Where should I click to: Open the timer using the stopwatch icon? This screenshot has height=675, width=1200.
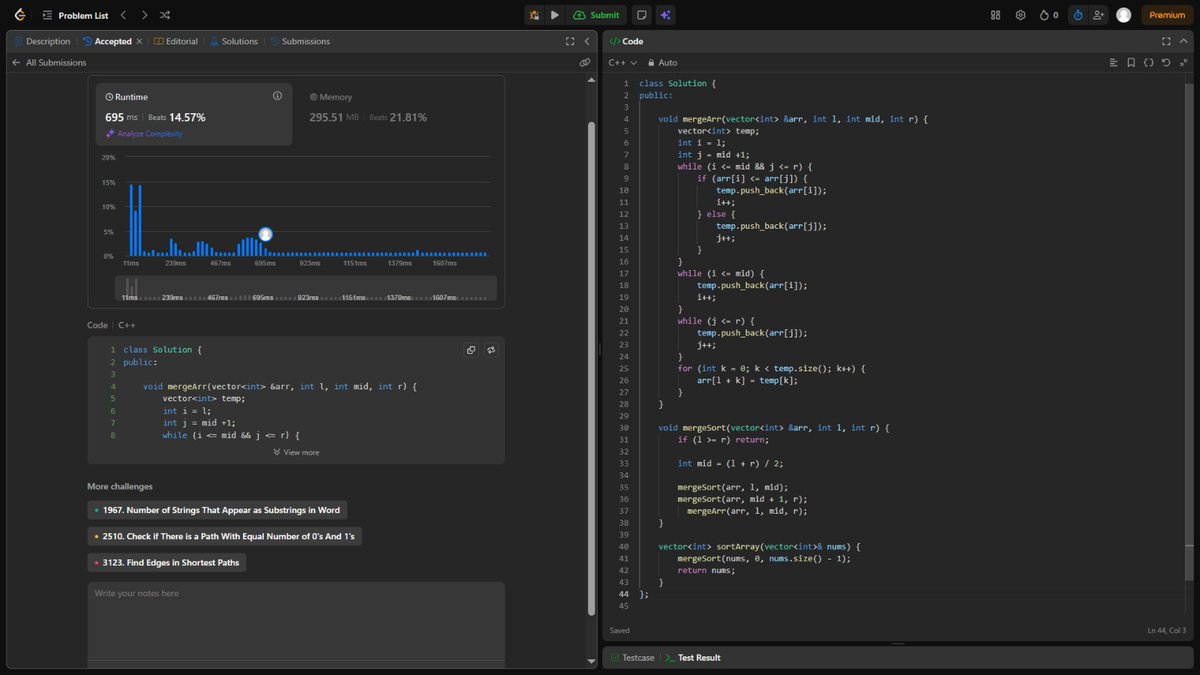(1077, 15)
